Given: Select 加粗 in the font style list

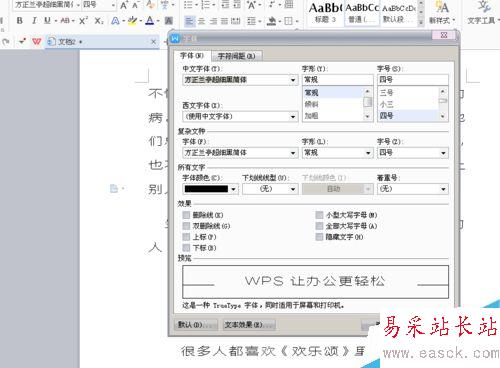Looking at the screenshot, I should (333, 116).
